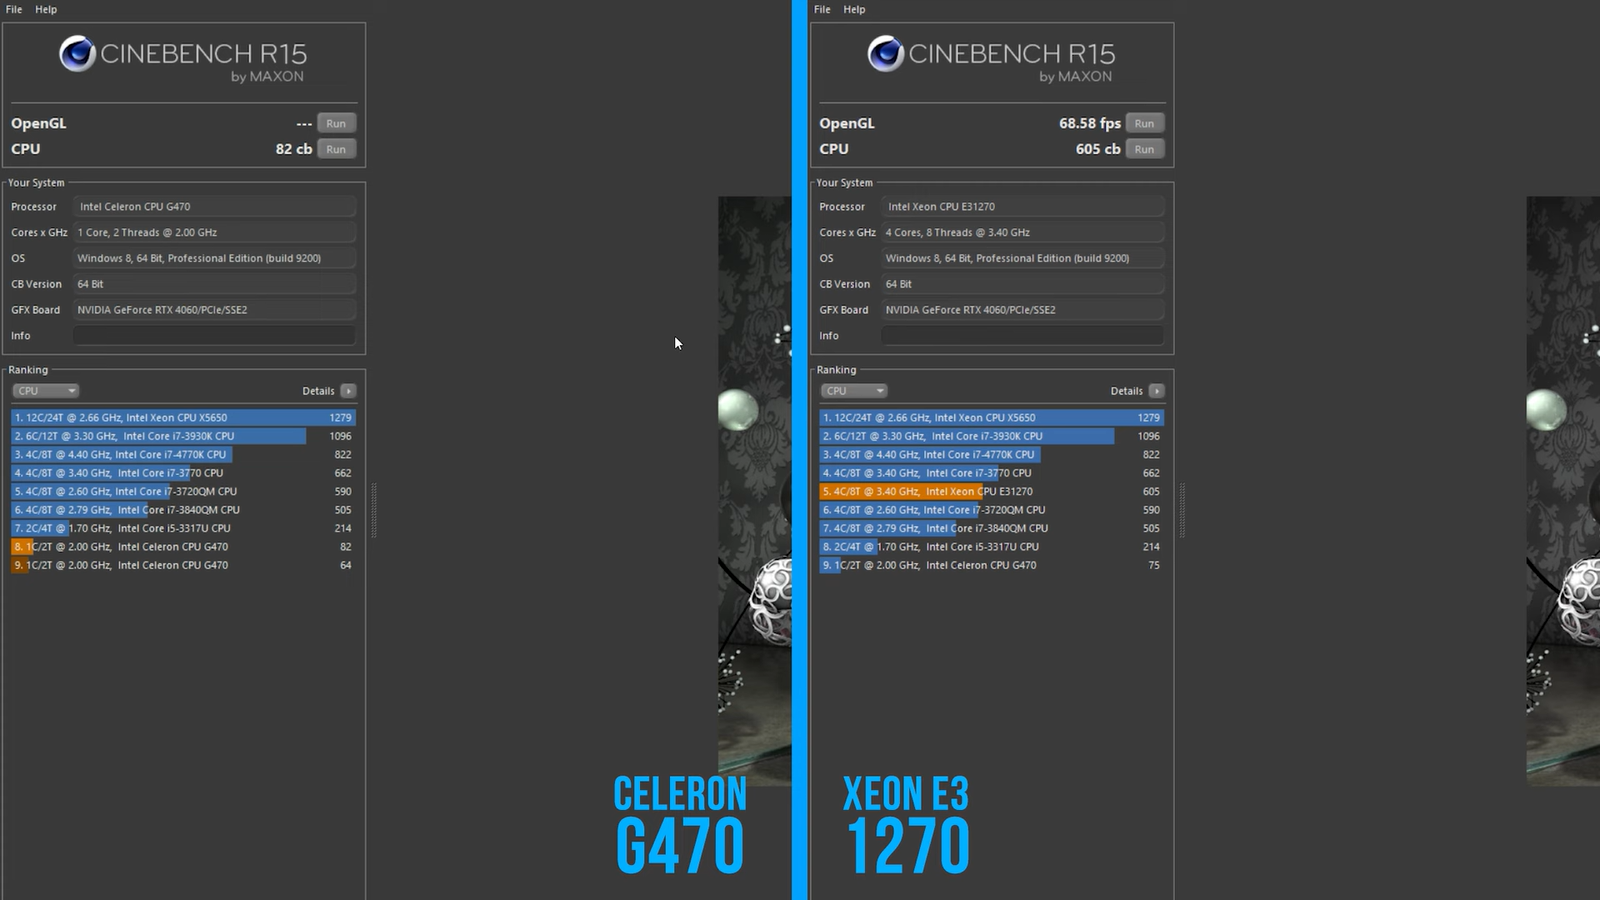Open the File menu in the Xeon window
This screenshot has height=900, width=1600.
pos(822,9)
